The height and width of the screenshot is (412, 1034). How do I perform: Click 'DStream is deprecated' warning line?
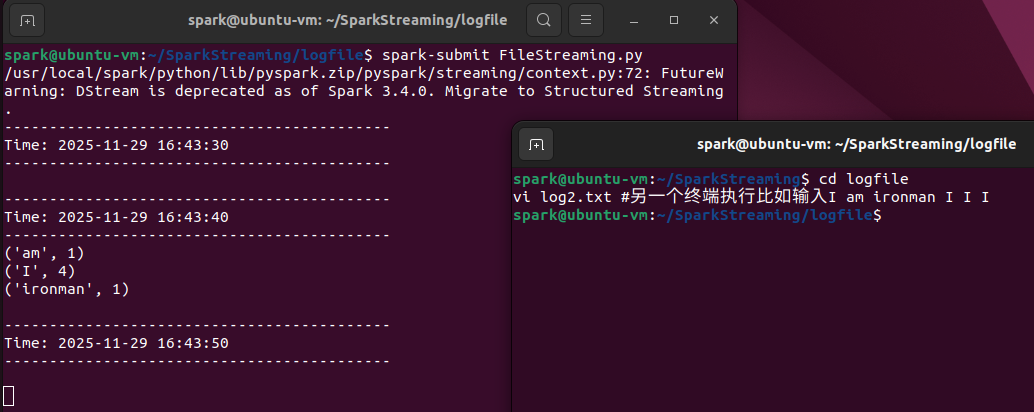[364, 91]
